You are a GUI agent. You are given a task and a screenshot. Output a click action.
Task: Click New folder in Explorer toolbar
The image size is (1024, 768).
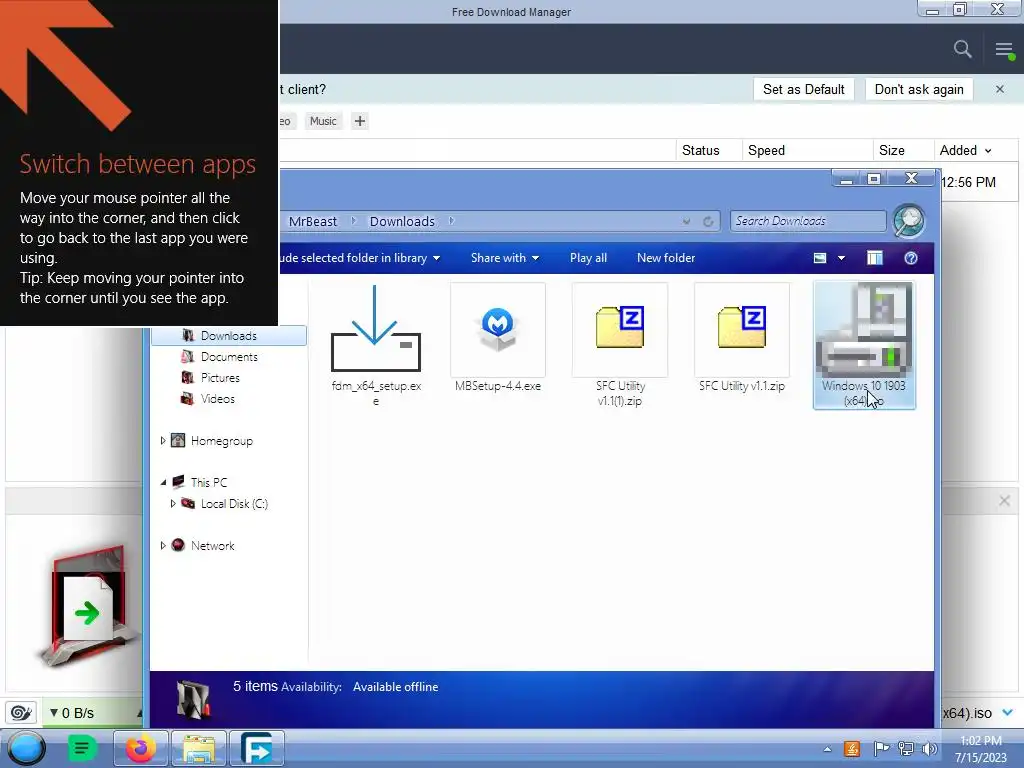pyautogui.click(x=666, y=258)
